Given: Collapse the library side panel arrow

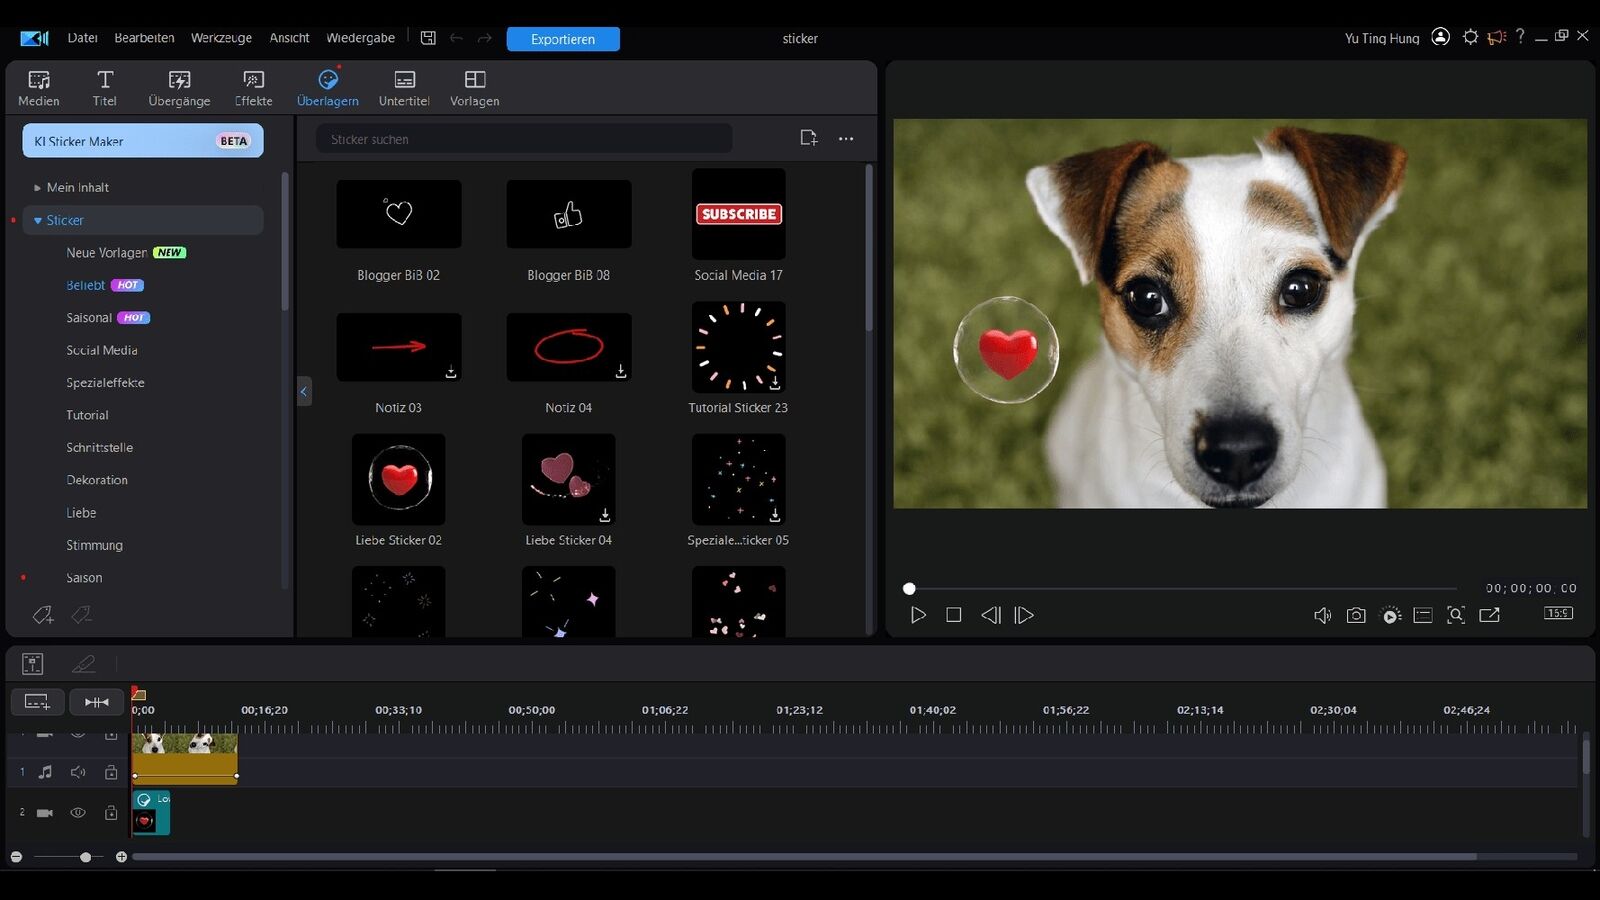Looking at the screenshot, I should tap(304, 391).
